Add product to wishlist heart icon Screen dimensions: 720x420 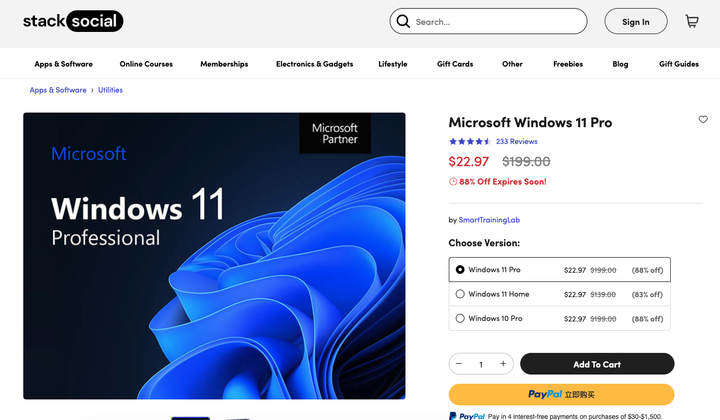703,119
